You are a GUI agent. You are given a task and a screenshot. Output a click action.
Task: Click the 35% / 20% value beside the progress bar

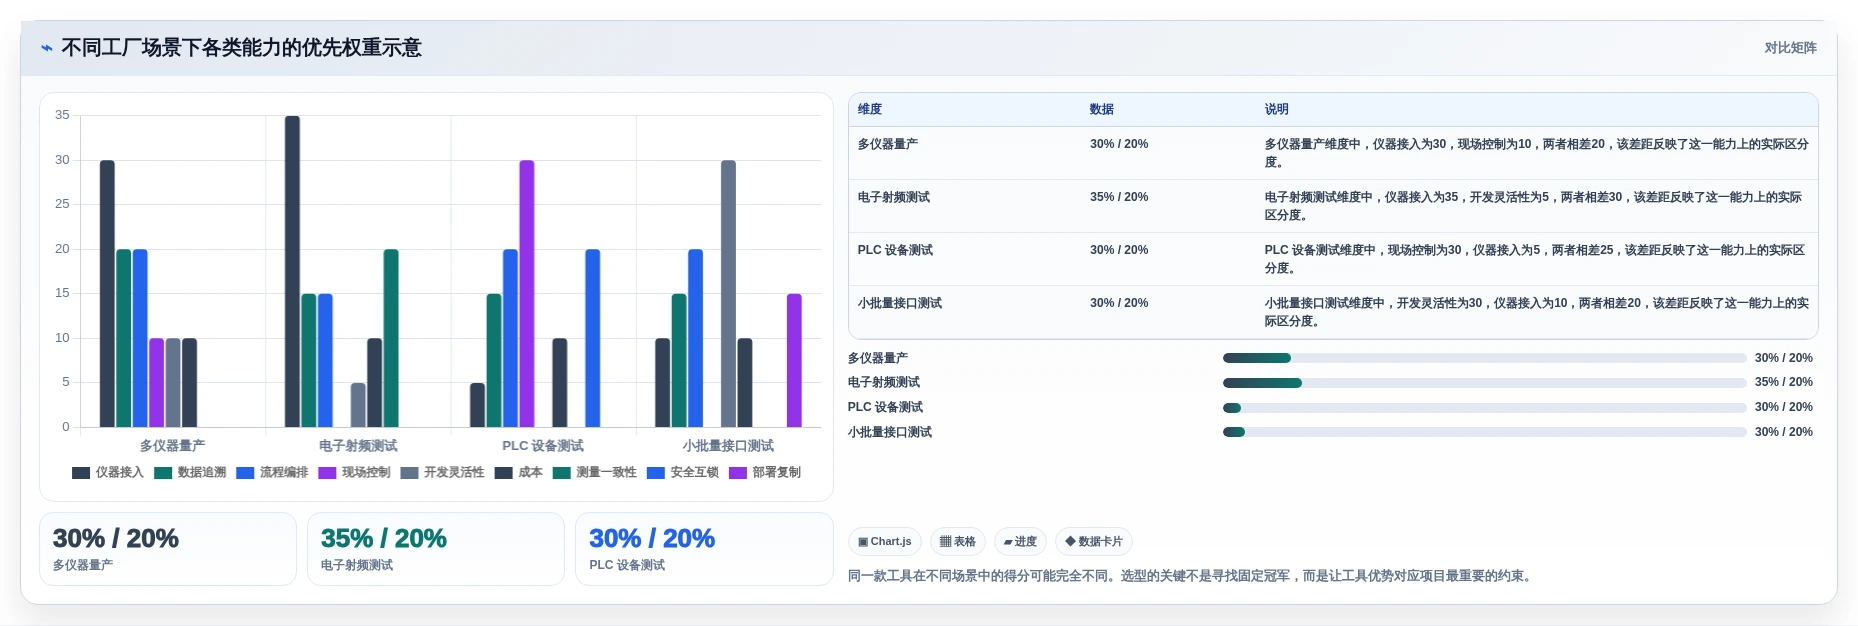click(1783, 382)
